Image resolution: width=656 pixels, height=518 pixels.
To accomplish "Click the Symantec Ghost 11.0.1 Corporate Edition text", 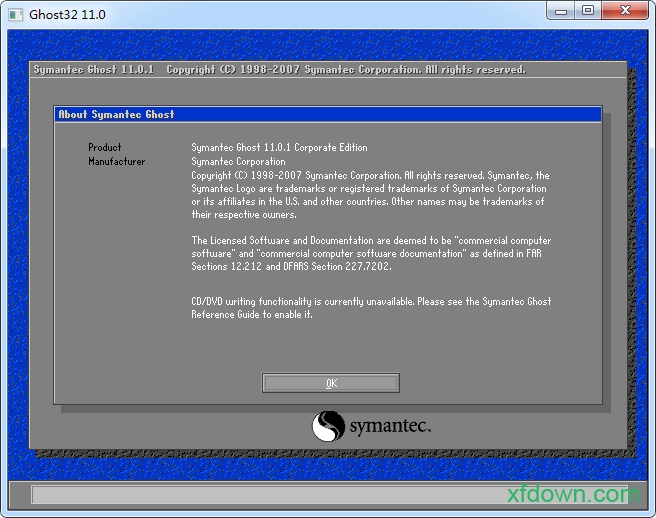I will [279, 148].
